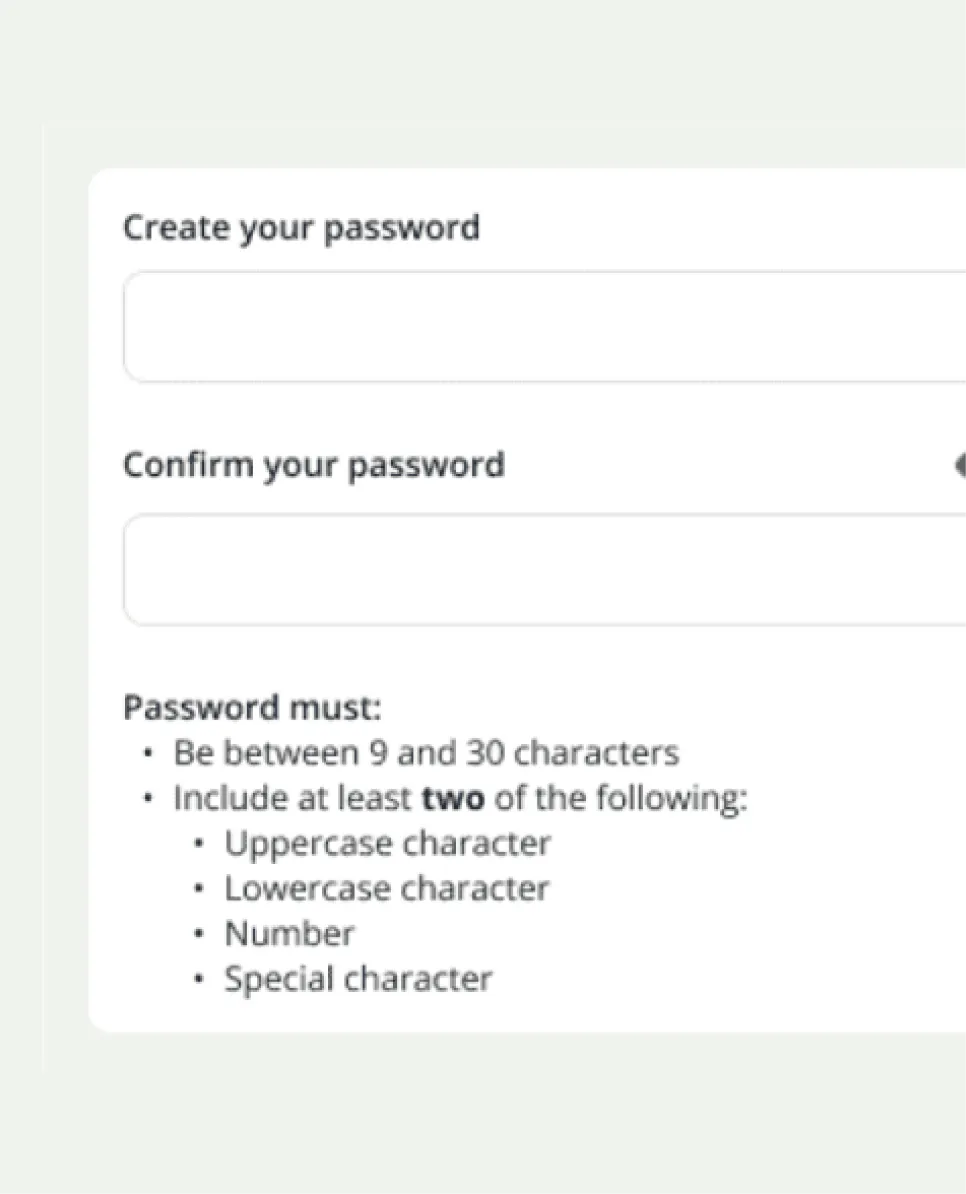Click the "Number" requirement item
Screen dimensions: 966x1194
[x=289, y=934]
